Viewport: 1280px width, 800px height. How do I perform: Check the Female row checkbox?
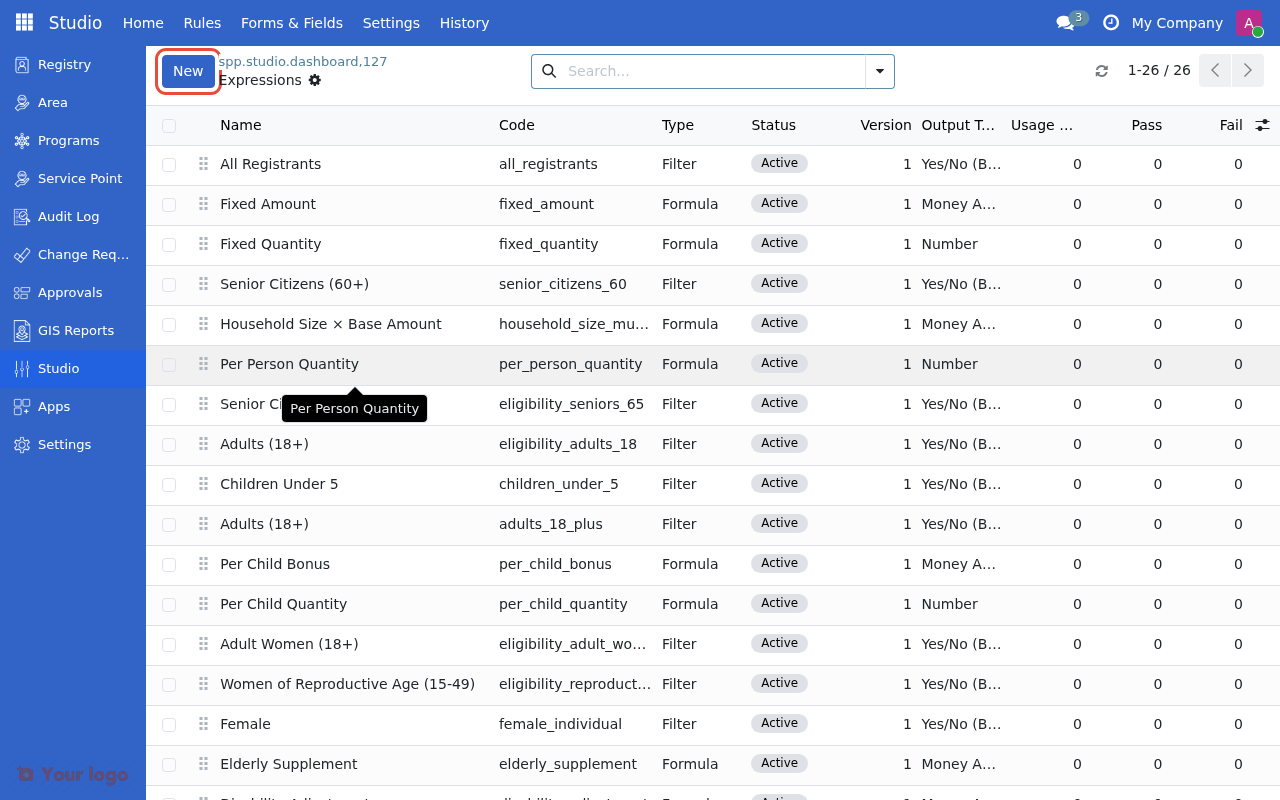(168, 724)
